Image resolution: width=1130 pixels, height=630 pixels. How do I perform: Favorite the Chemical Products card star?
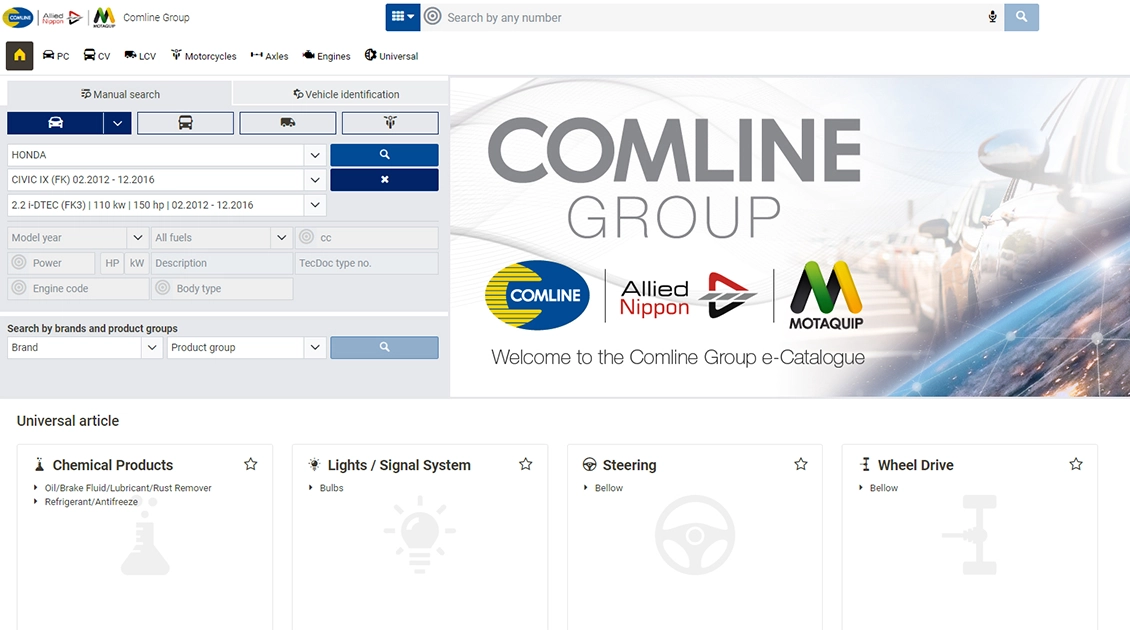coord(250,464)
